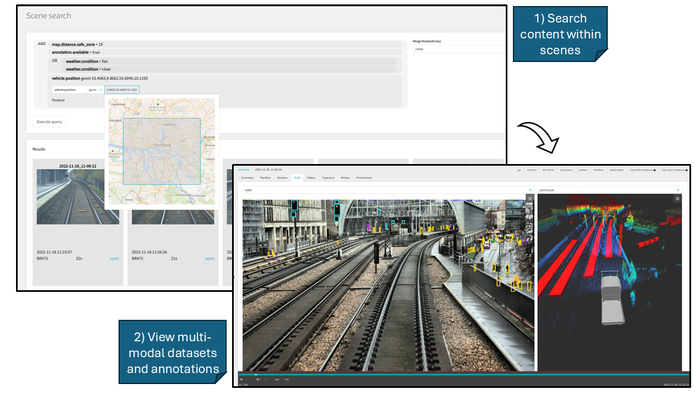This screenshot has width=700, height=395.
Task: Switch to the Summary tab
Action: pos(247,178)
